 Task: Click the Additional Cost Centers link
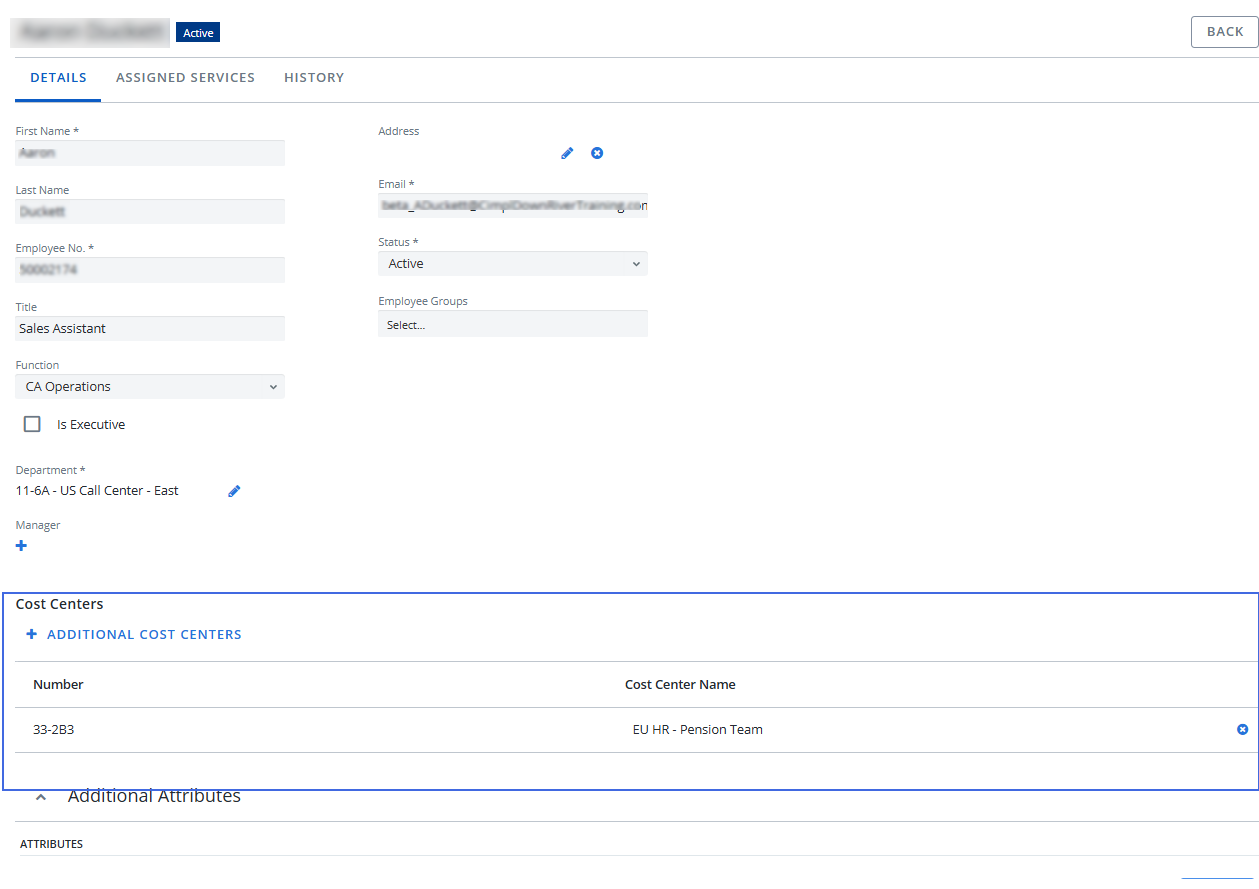tap(144, 634)
